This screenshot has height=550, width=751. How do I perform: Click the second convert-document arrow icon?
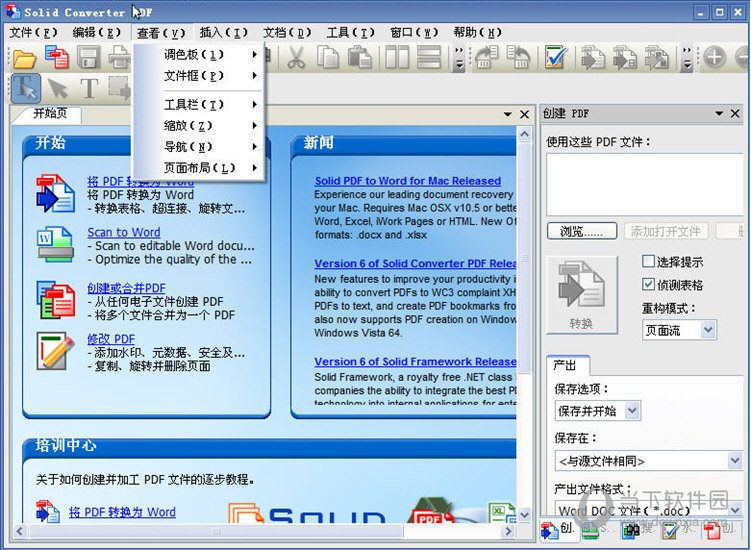click(625, 57)
